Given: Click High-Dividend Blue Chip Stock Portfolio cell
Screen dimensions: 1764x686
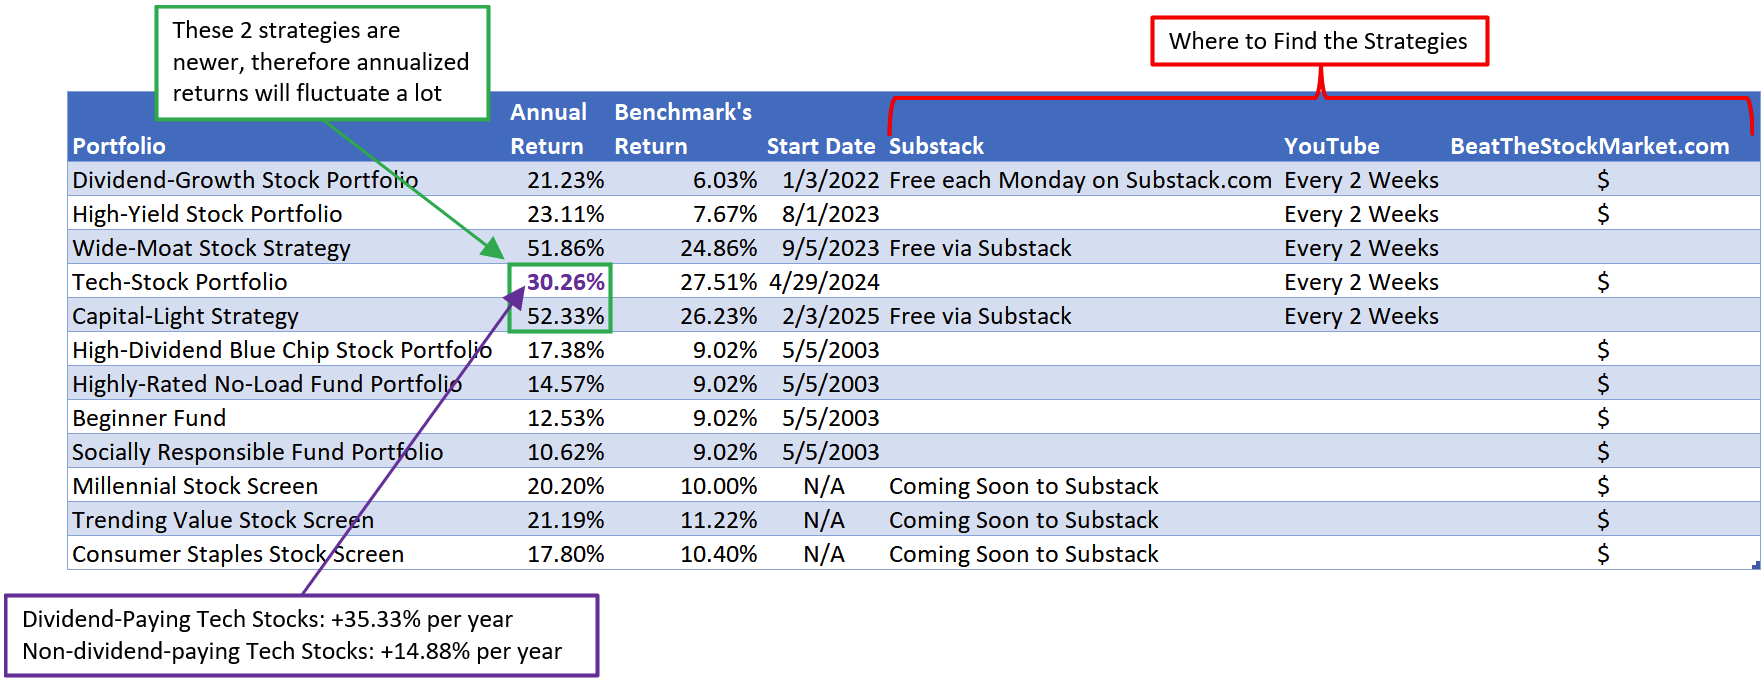Looking at the screenshot, I should (282, 350).
